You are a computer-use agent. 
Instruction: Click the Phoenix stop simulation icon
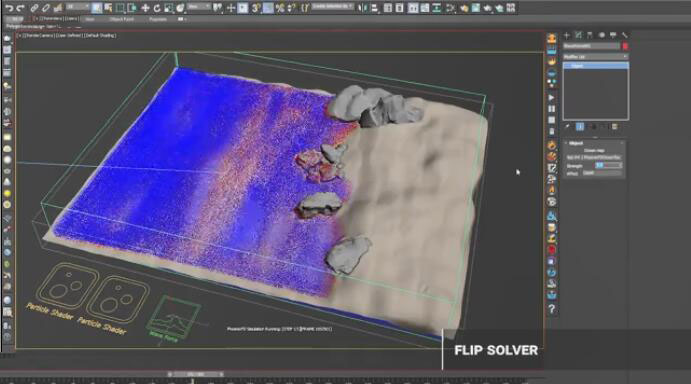click(551, 120)
